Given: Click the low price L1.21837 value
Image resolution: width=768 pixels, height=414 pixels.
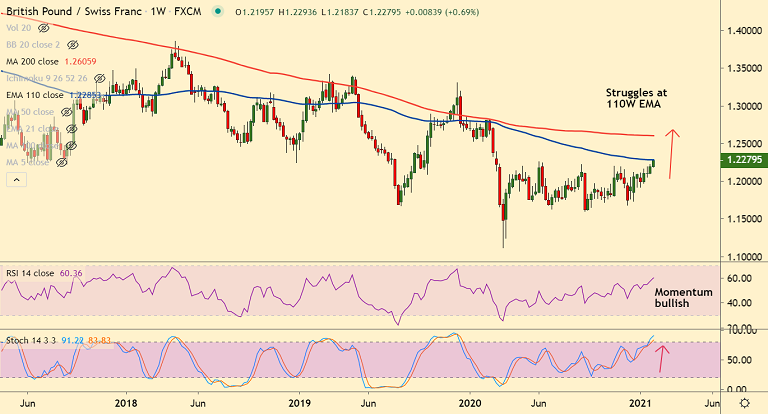Looking at the screenshot, I should (x=340, y=12).
